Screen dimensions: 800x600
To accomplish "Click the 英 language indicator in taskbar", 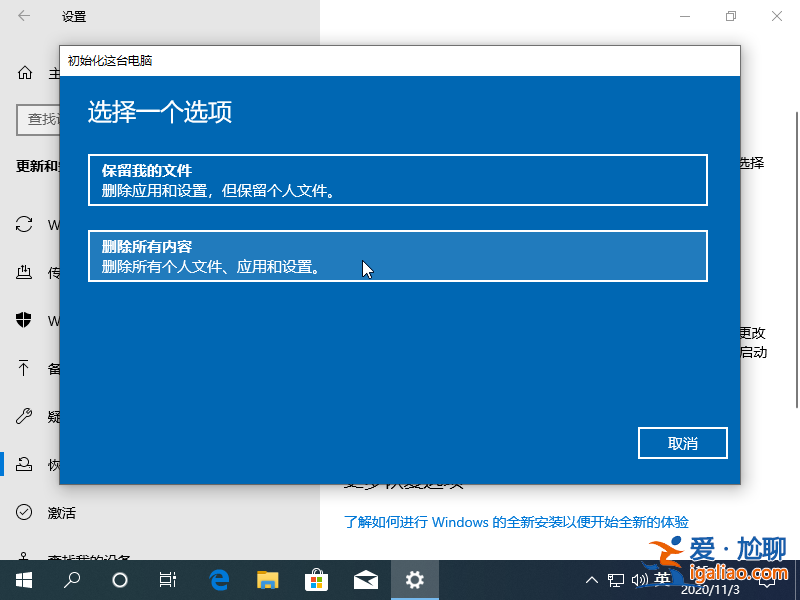I will 662,579.
